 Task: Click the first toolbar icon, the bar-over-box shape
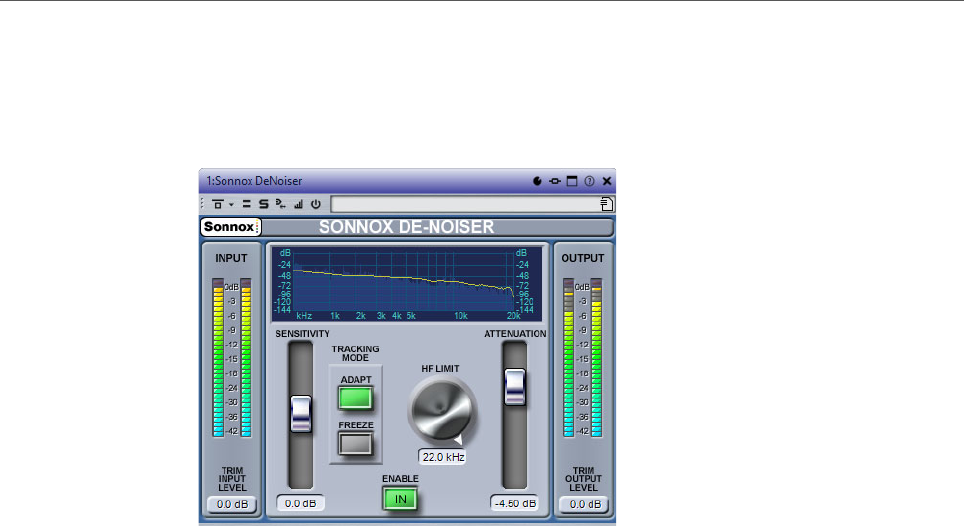tap(218, 204)
